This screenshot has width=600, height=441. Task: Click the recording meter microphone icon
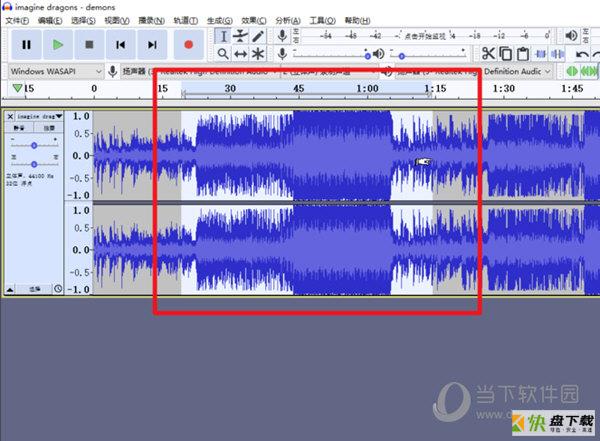click(x=282, y=36)
